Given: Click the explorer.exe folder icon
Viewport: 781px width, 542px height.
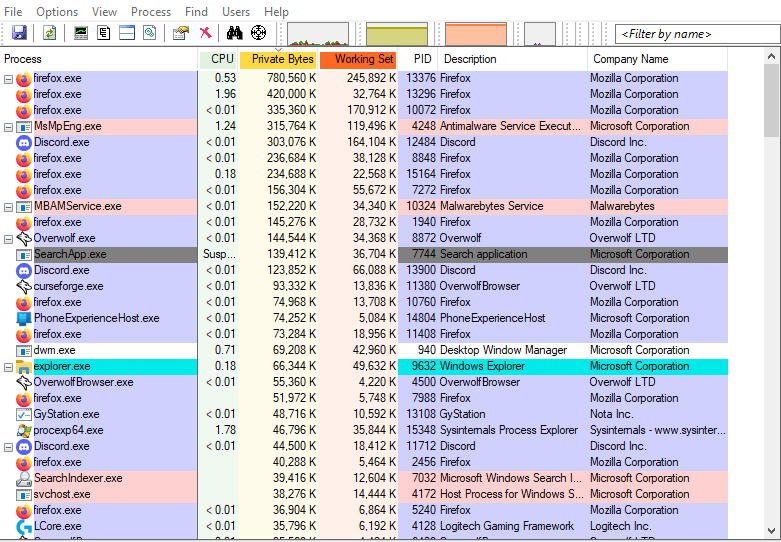Looking at the screenshot, I should pos(24,367).
